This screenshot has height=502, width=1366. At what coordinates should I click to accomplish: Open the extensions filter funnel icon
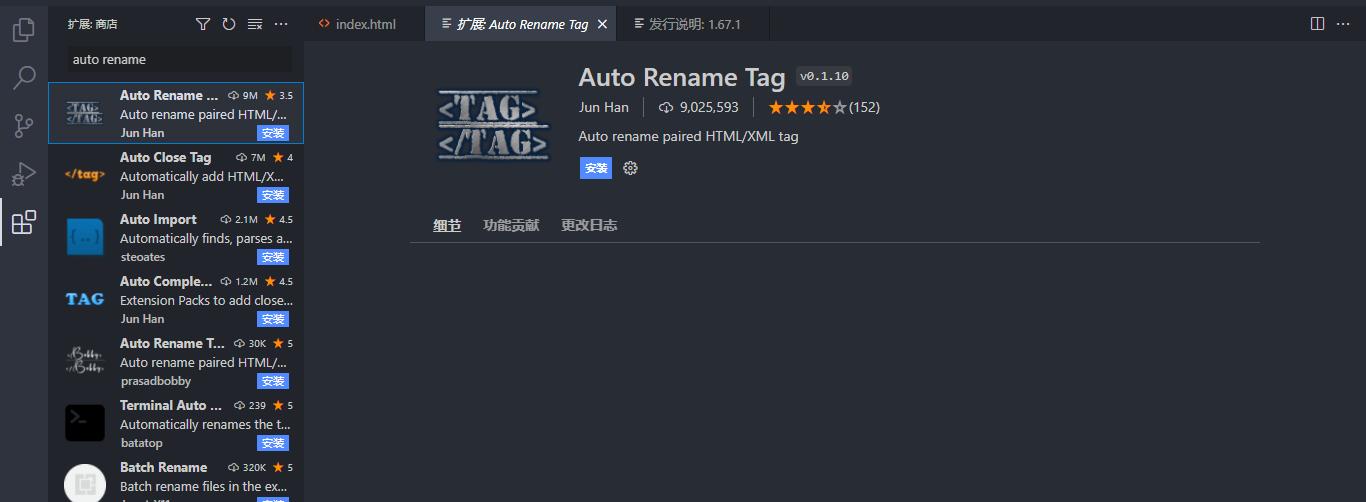203,24
